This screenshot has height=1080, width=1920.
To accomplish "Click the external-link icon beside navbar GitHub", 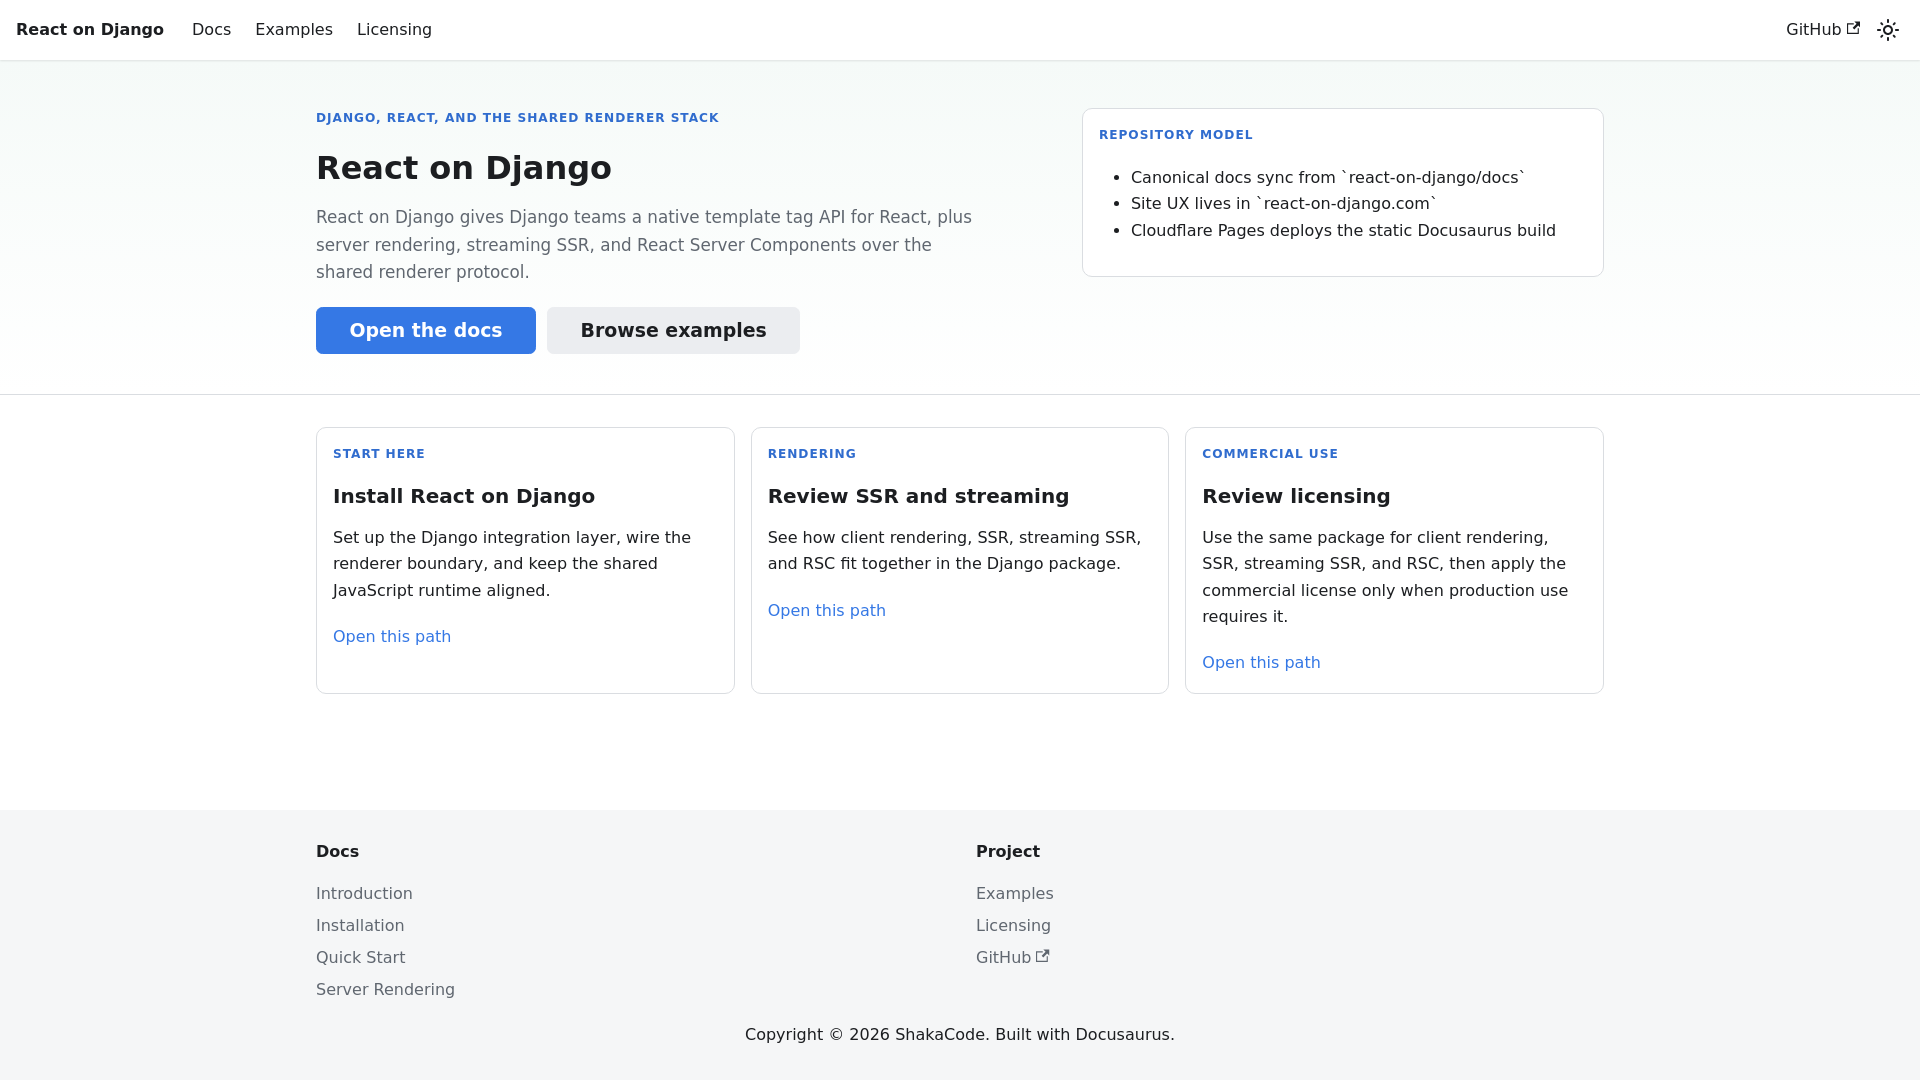I will point(1853,28).
